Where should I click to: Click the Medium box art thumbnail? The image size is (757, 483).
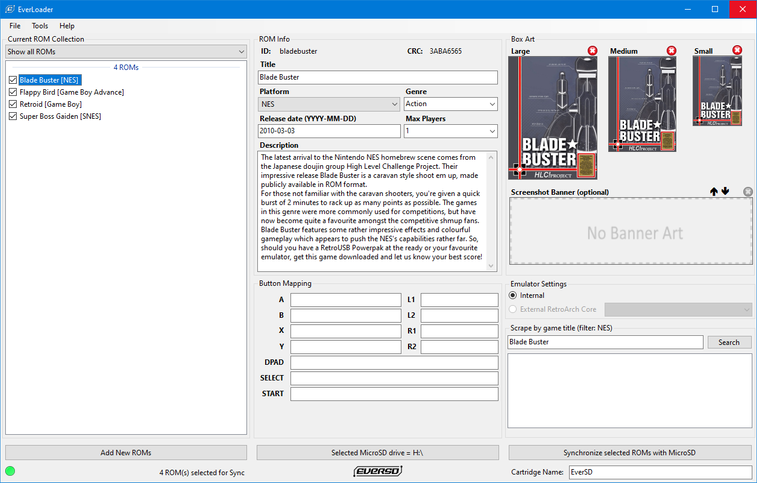point(642,104)
